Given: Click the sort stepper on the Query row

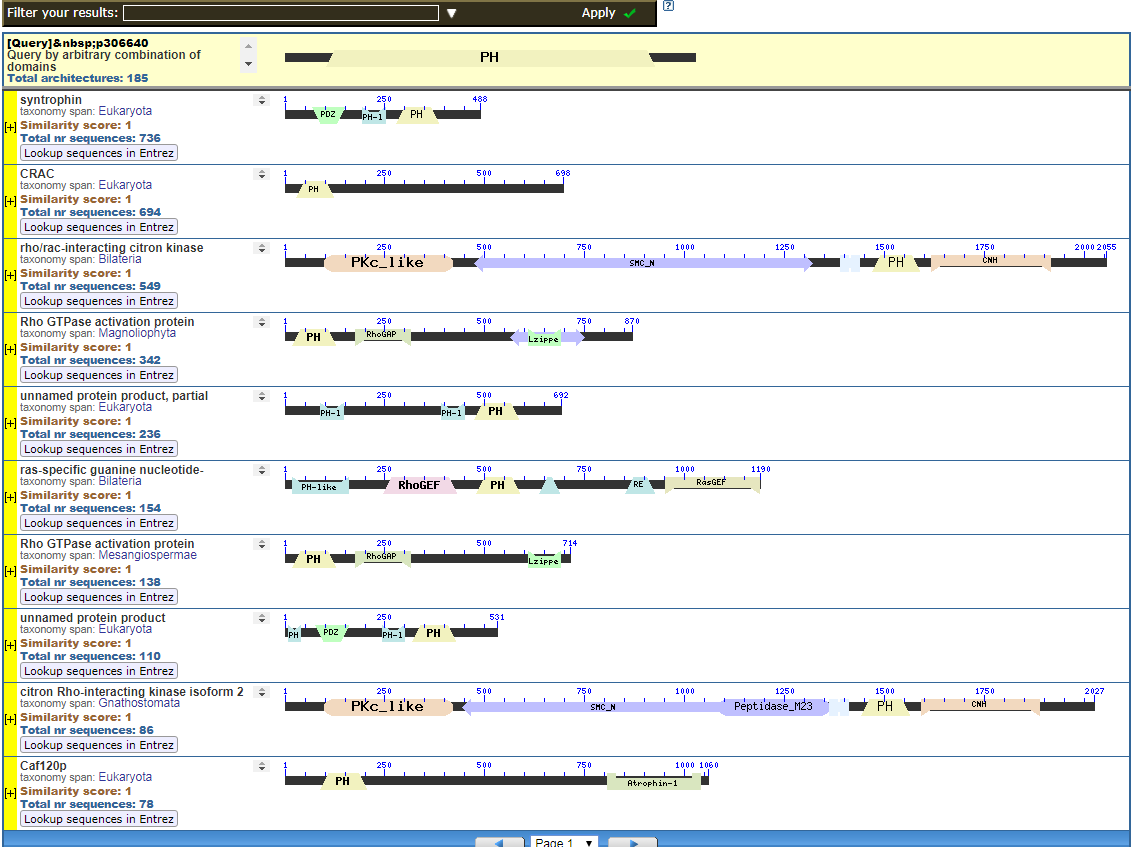Looking at the screenshot, I should point(249,55).
